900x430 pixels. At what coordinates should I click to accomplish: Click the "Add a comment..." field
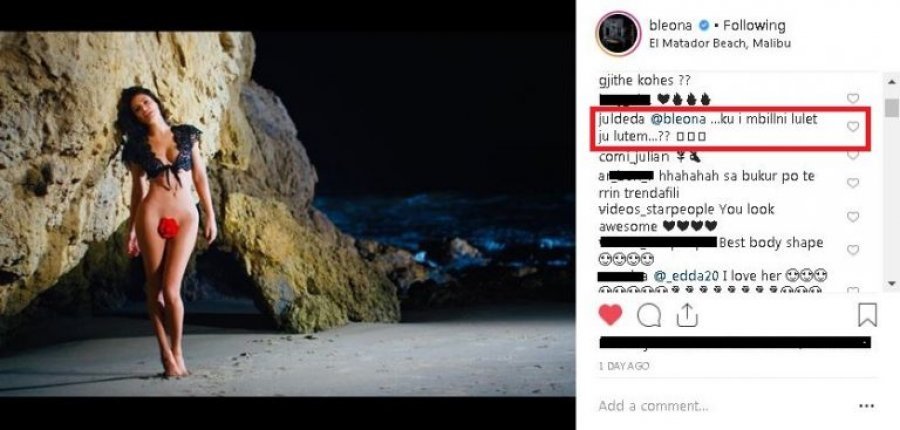pos(700,406)
